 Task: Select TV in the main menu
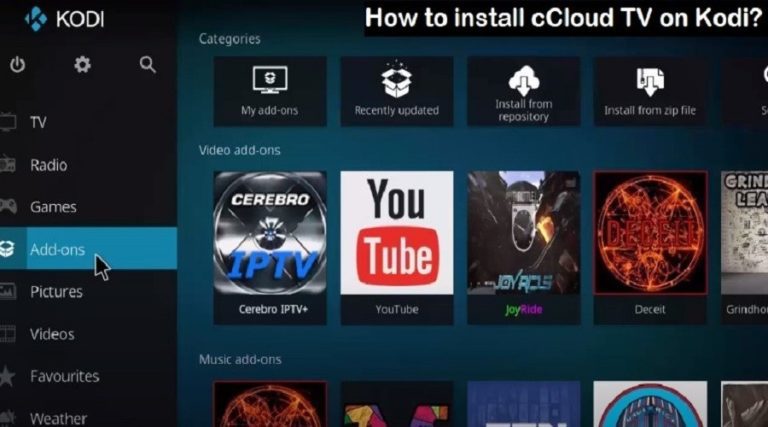[38, 122]
